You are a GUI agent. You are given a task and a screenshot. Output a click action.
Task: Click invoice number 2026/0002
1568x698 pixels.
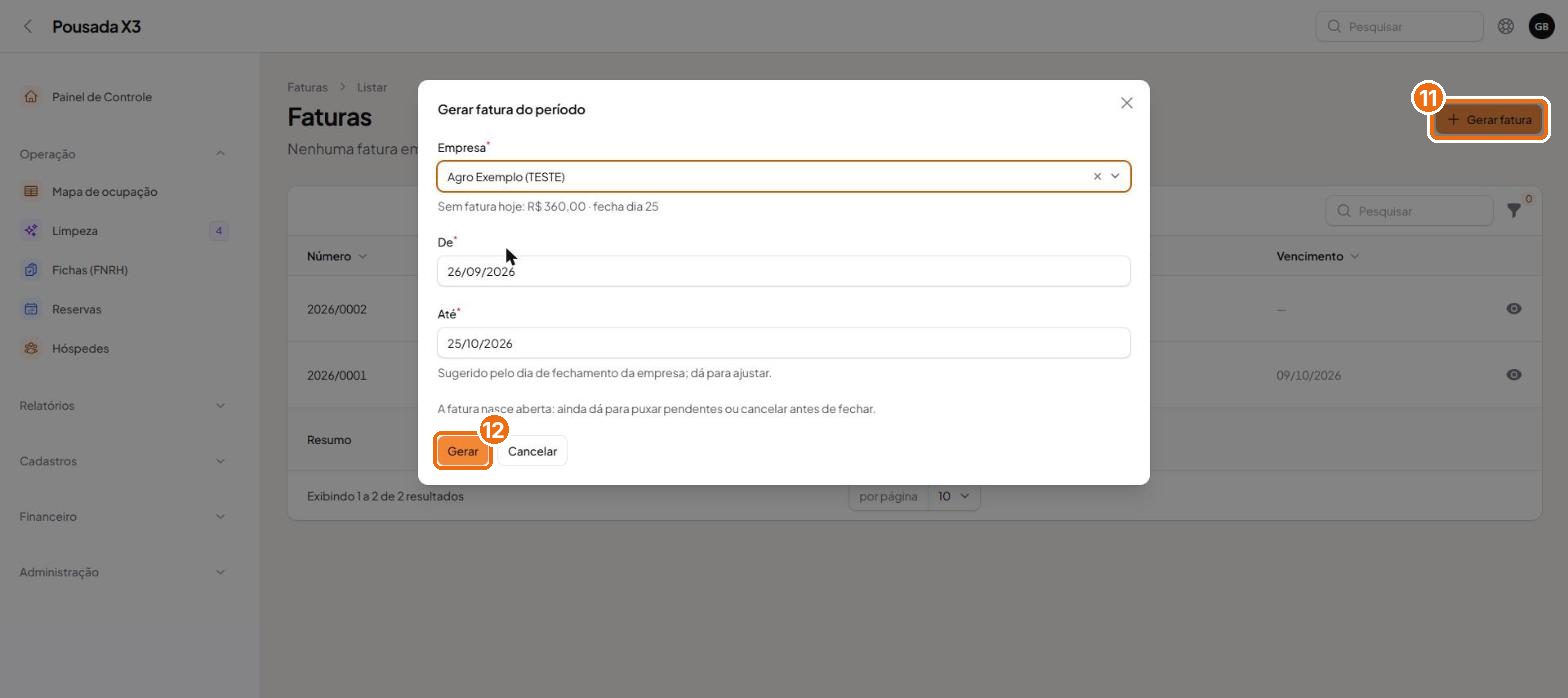337,309
